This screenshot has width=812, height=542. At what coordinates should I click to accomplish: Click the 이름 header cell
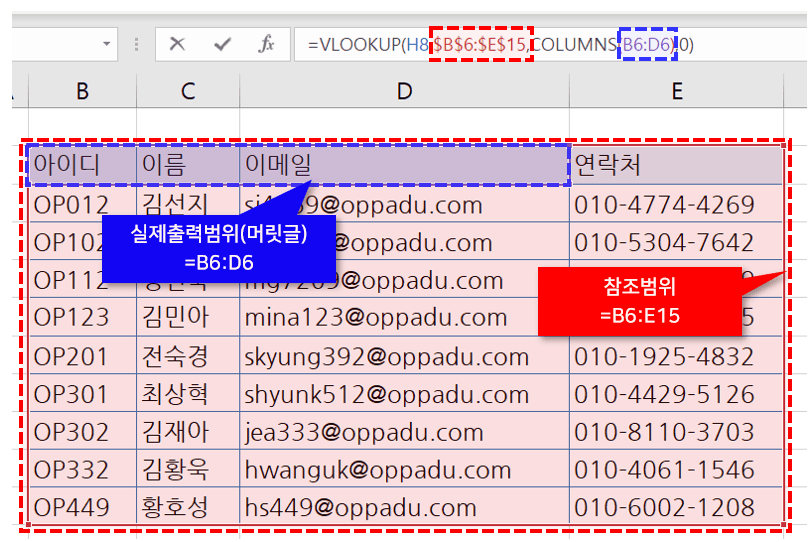(x=188, y=165)
